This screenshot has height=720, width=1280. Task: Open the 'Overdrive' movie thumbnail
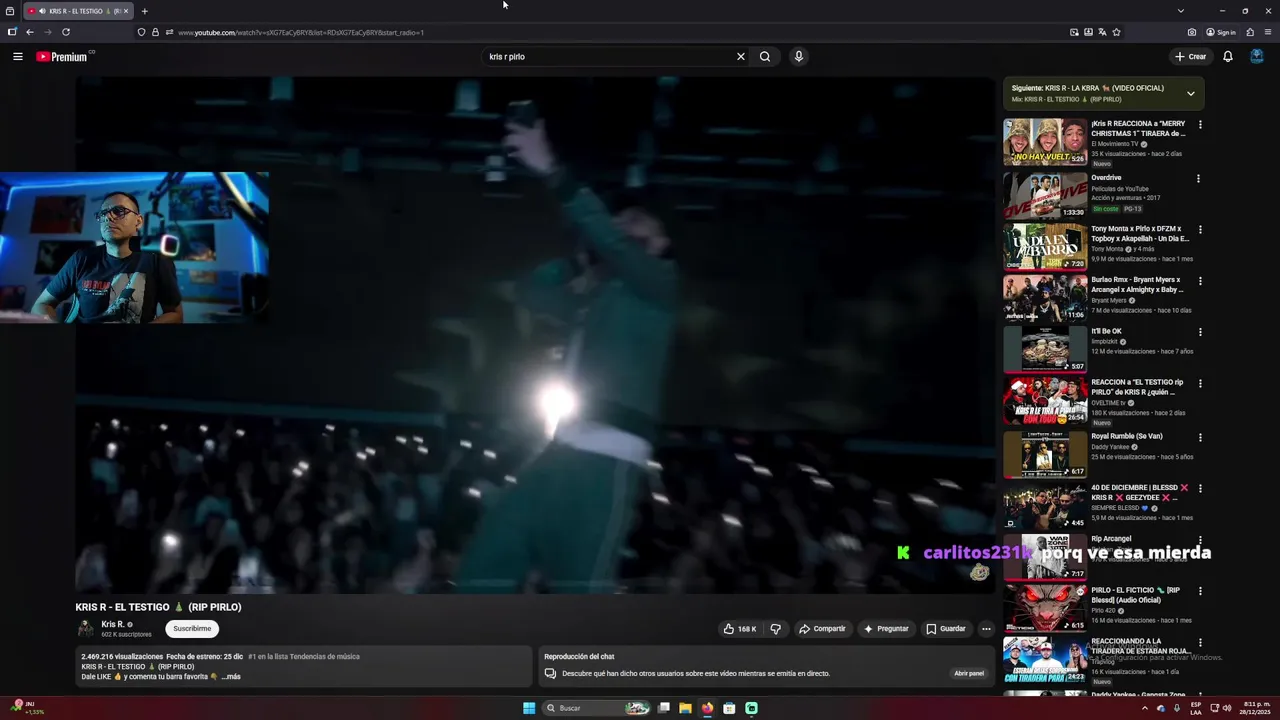click(1045, 195)
